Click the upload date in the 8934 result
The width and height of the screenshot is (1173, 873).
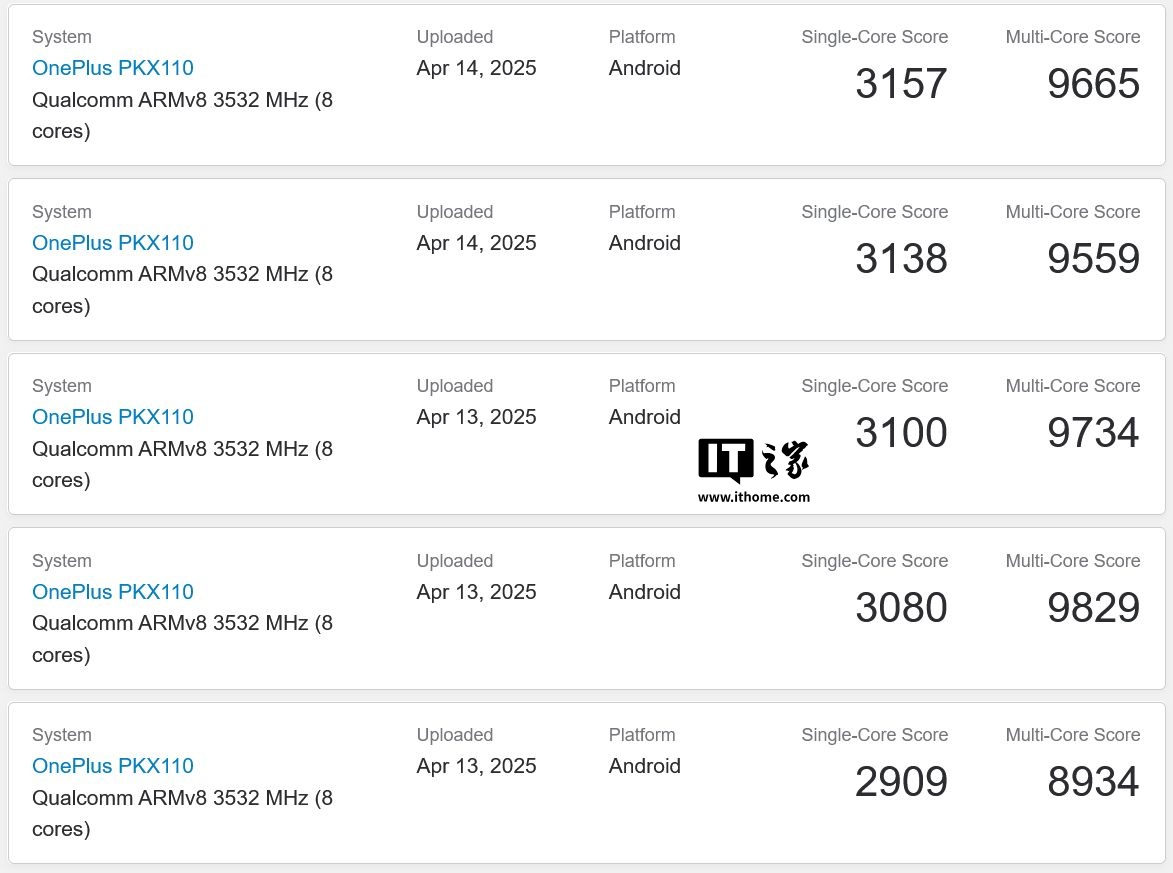pos(476,766)
